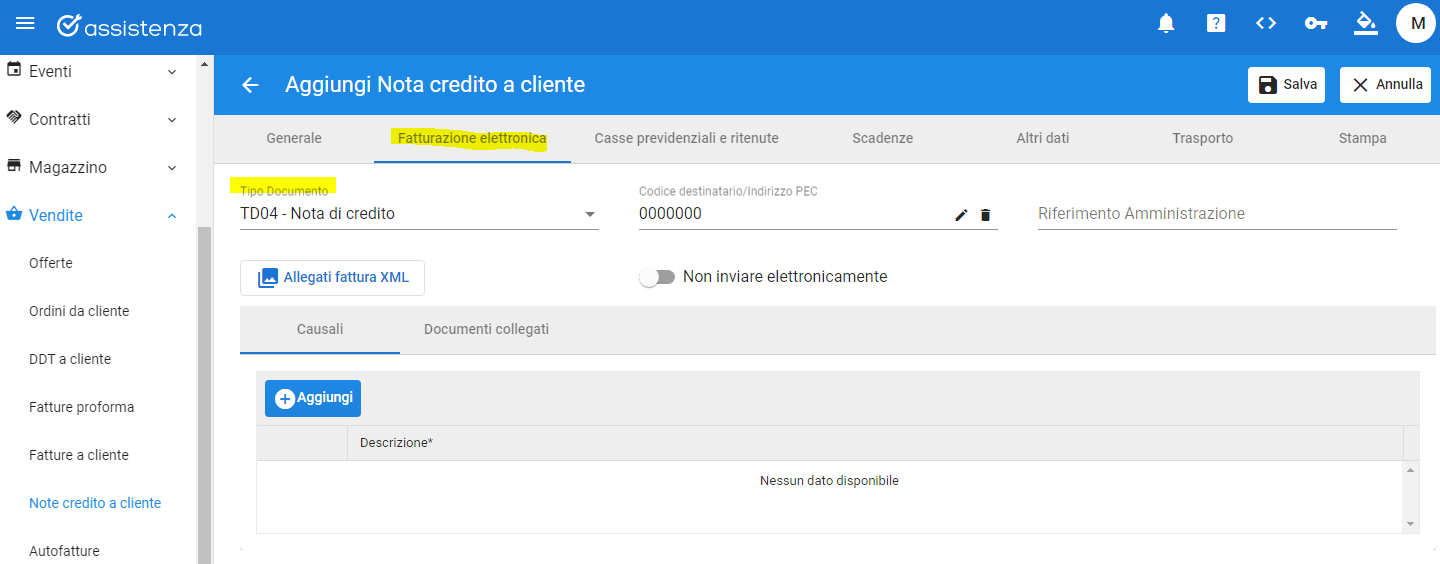Click the Riferimento Amministrazione field
Viewport: 1440px width, 564px height.
1217,214
